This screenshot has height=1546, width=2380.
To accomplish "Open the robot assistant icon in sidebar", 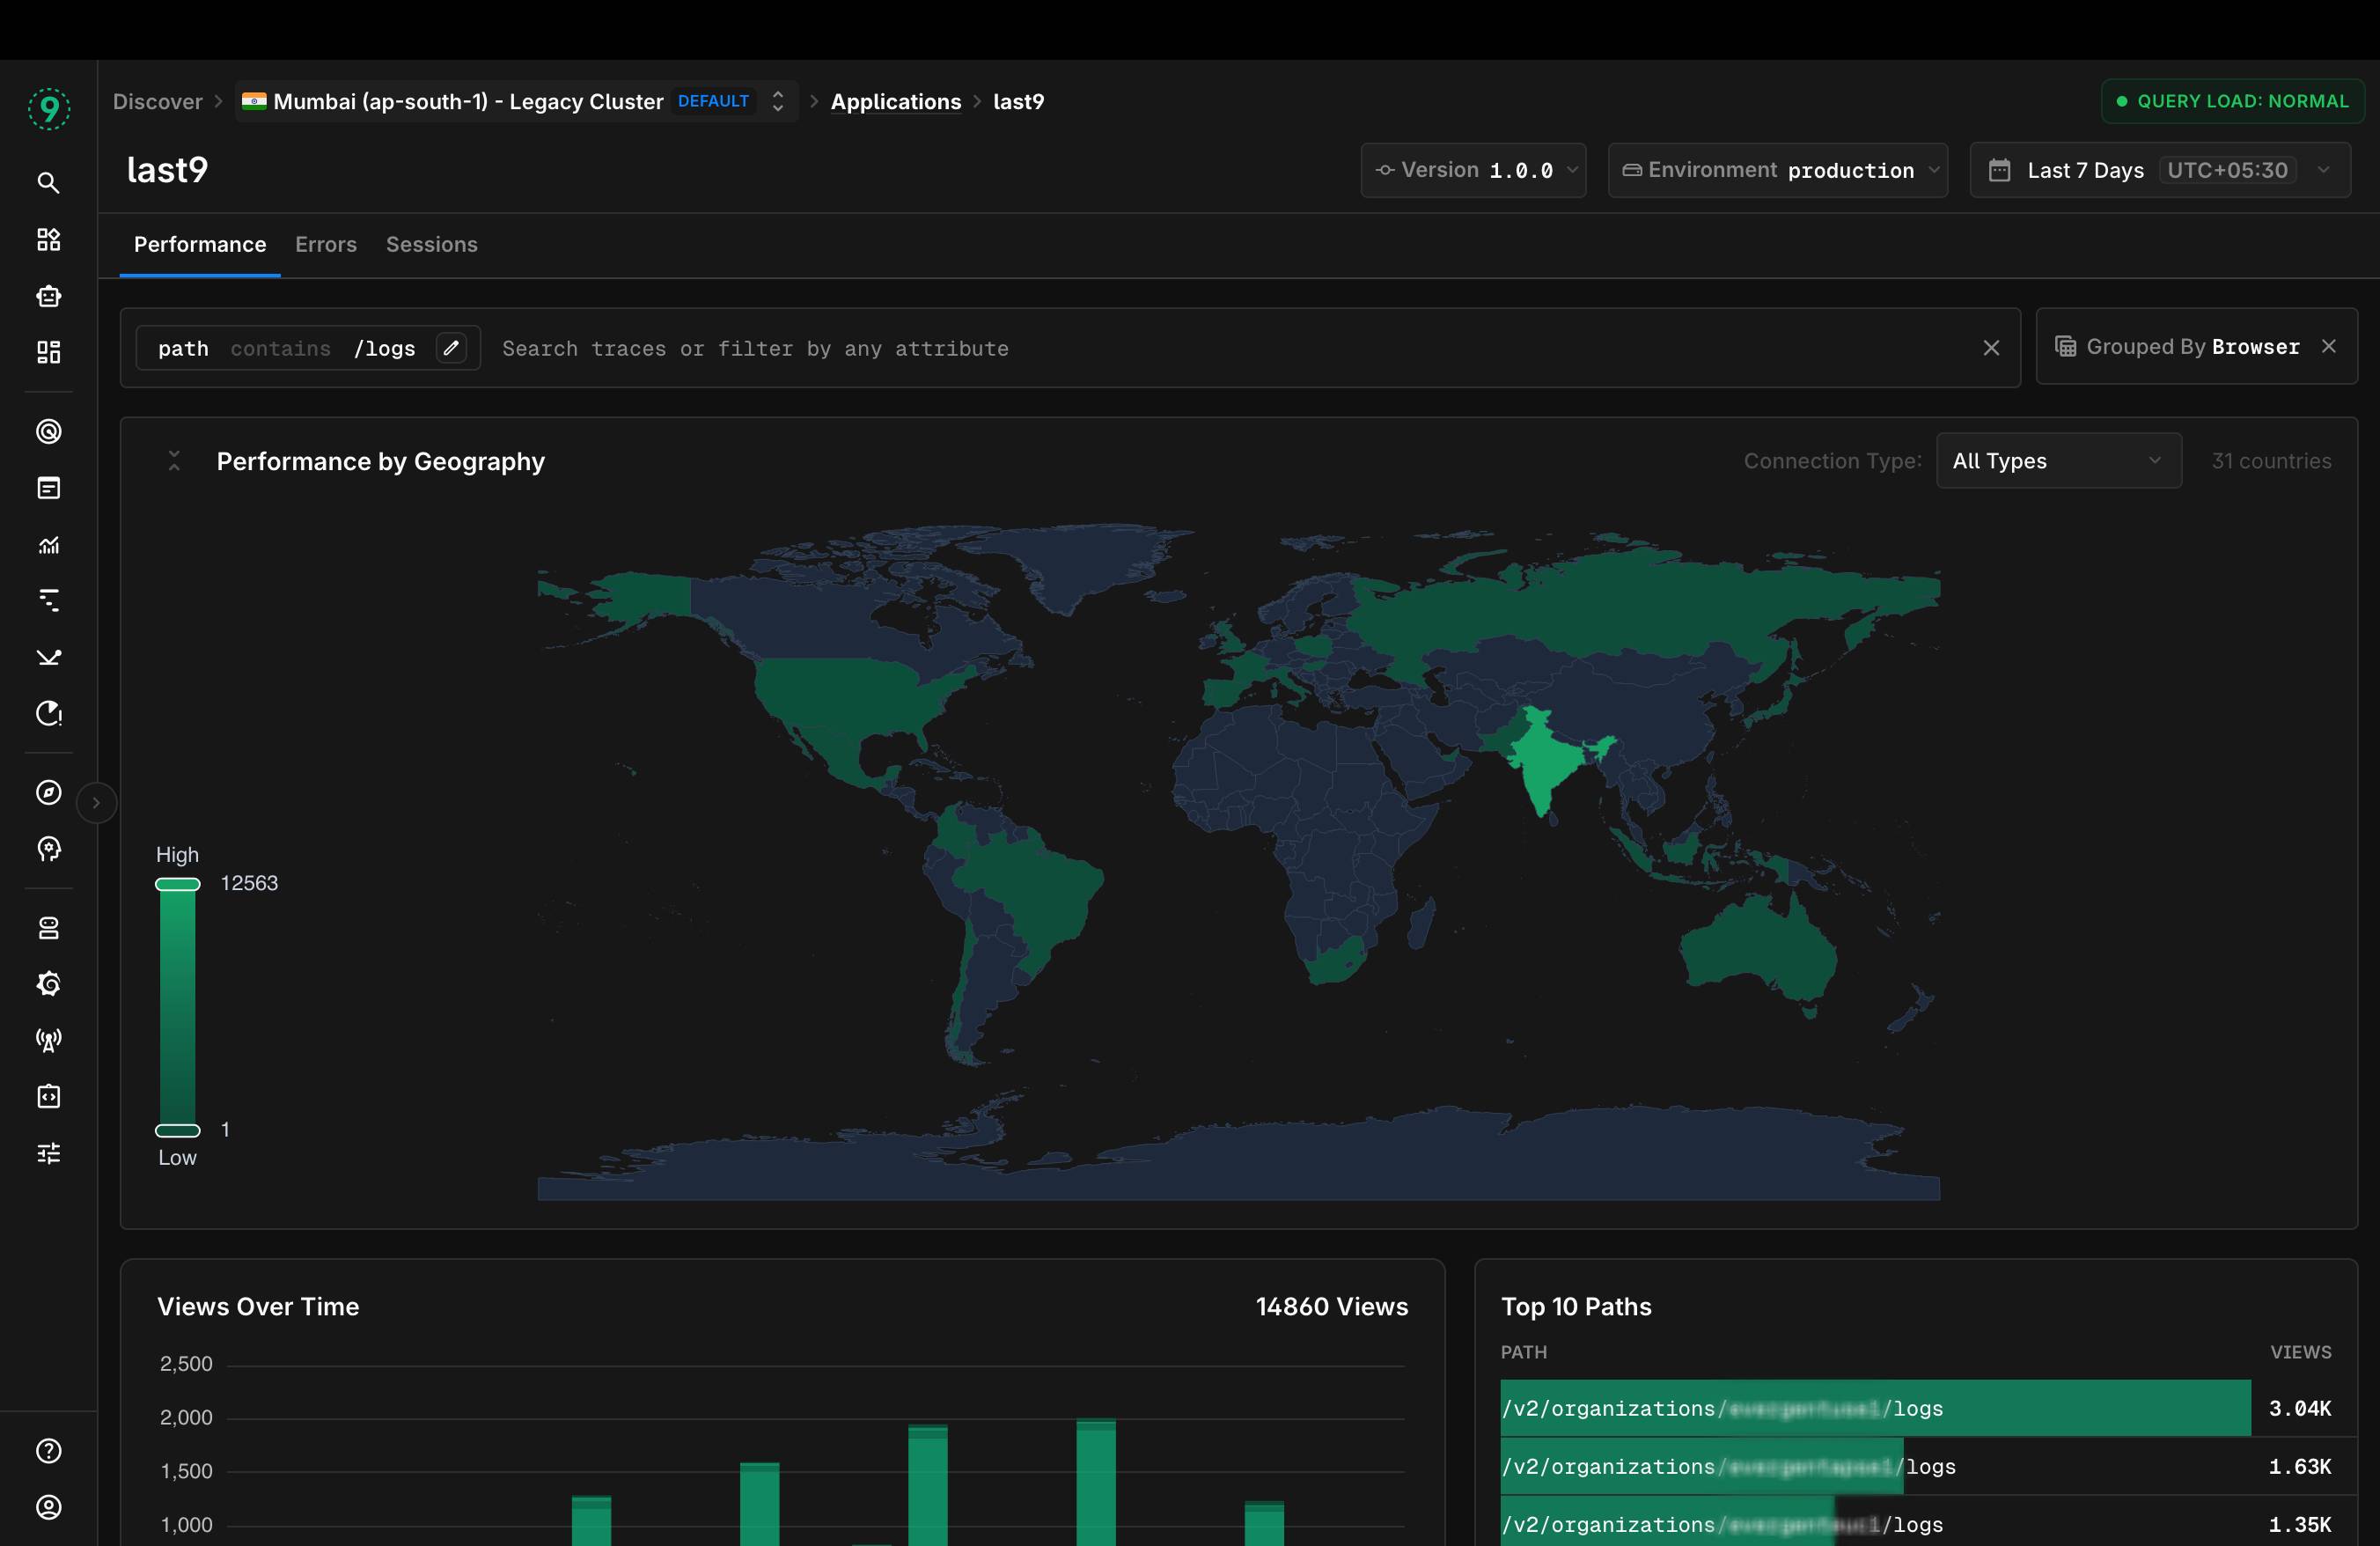I will pyautogui.click(x=48, y=296).
